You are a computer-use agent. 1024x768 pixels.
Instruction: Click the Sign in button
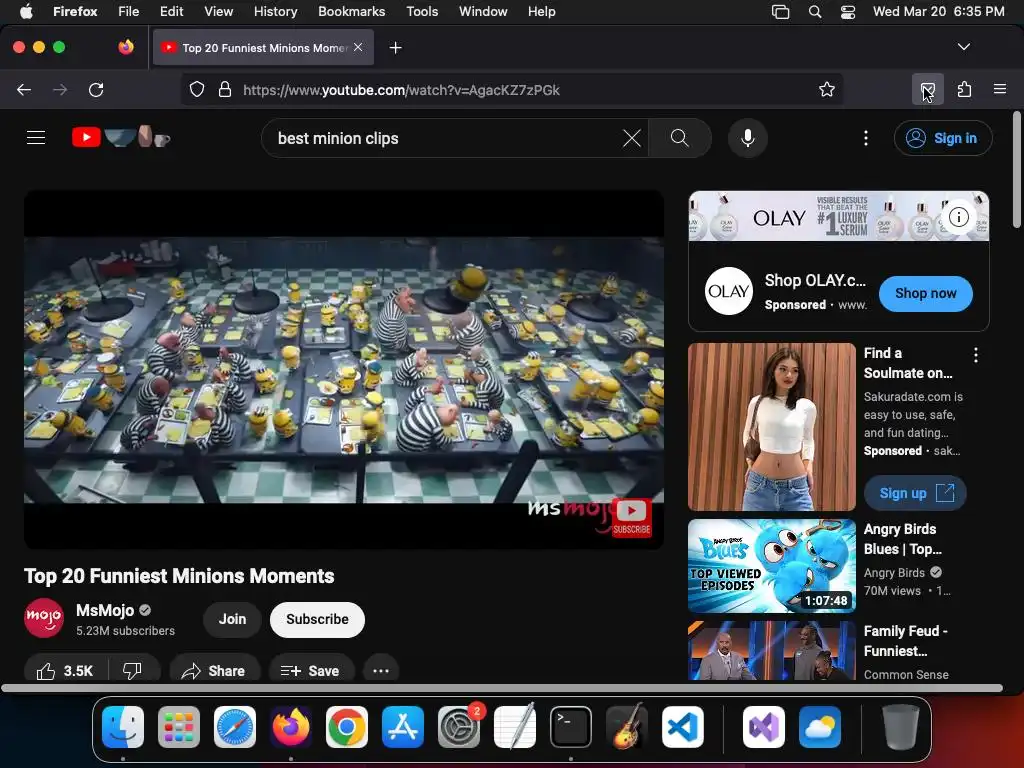click(943, 138)
